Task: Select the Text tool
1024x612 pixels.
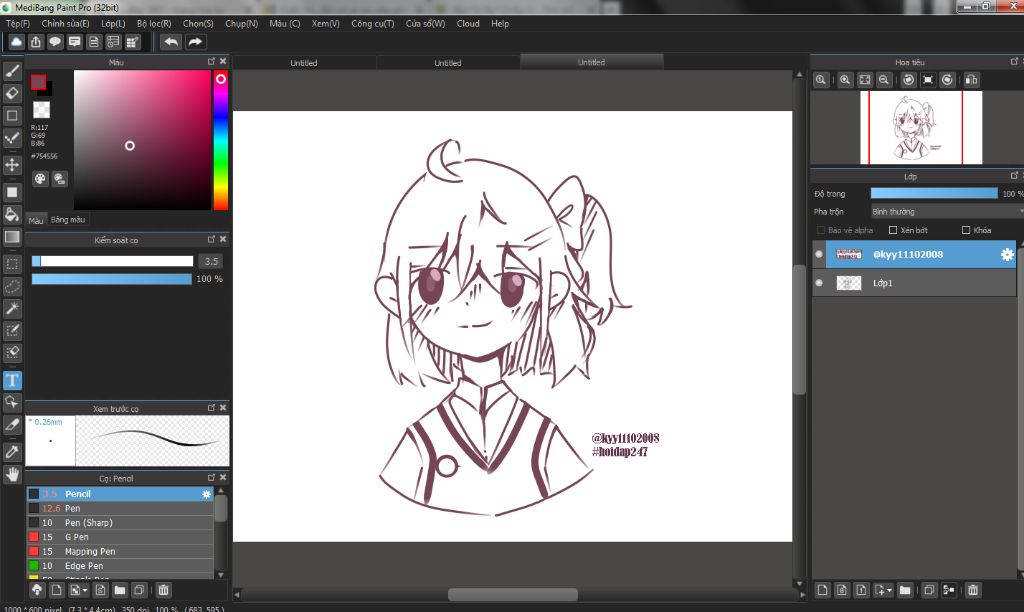Action: 12,380
